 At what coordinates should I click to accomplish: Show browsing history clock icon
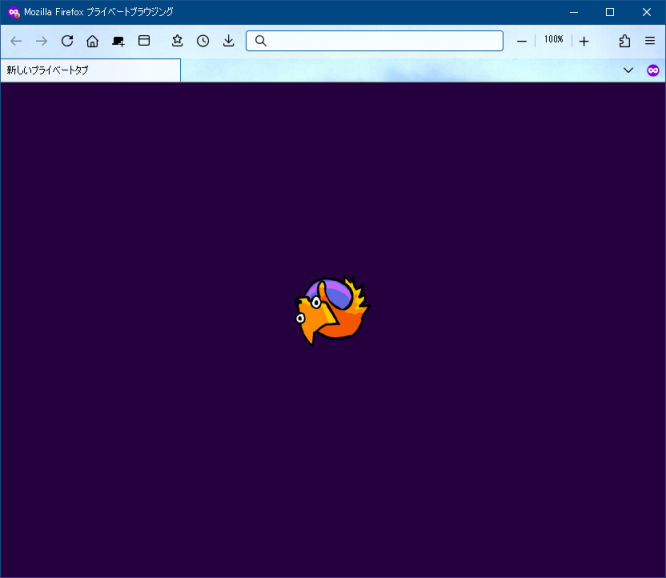(x=203, y=41)
